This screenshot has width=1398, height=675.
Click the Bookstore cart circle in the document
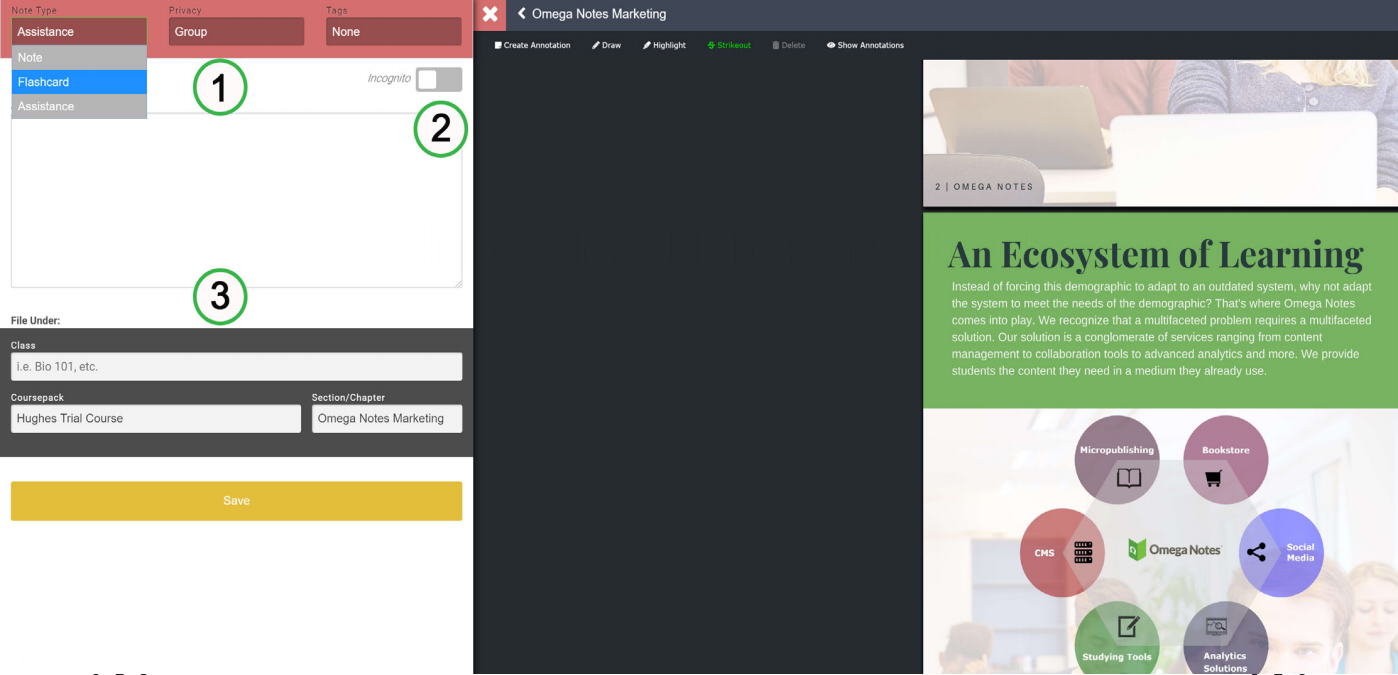1226,460
